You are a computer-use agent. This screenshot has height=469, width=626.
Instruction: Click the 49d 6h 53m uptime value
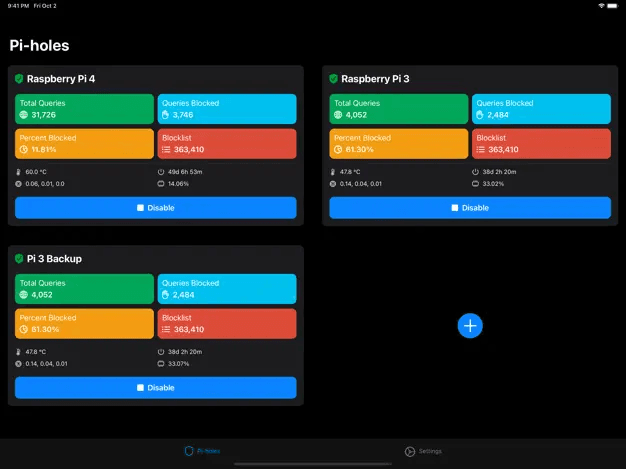pos(185,172)
